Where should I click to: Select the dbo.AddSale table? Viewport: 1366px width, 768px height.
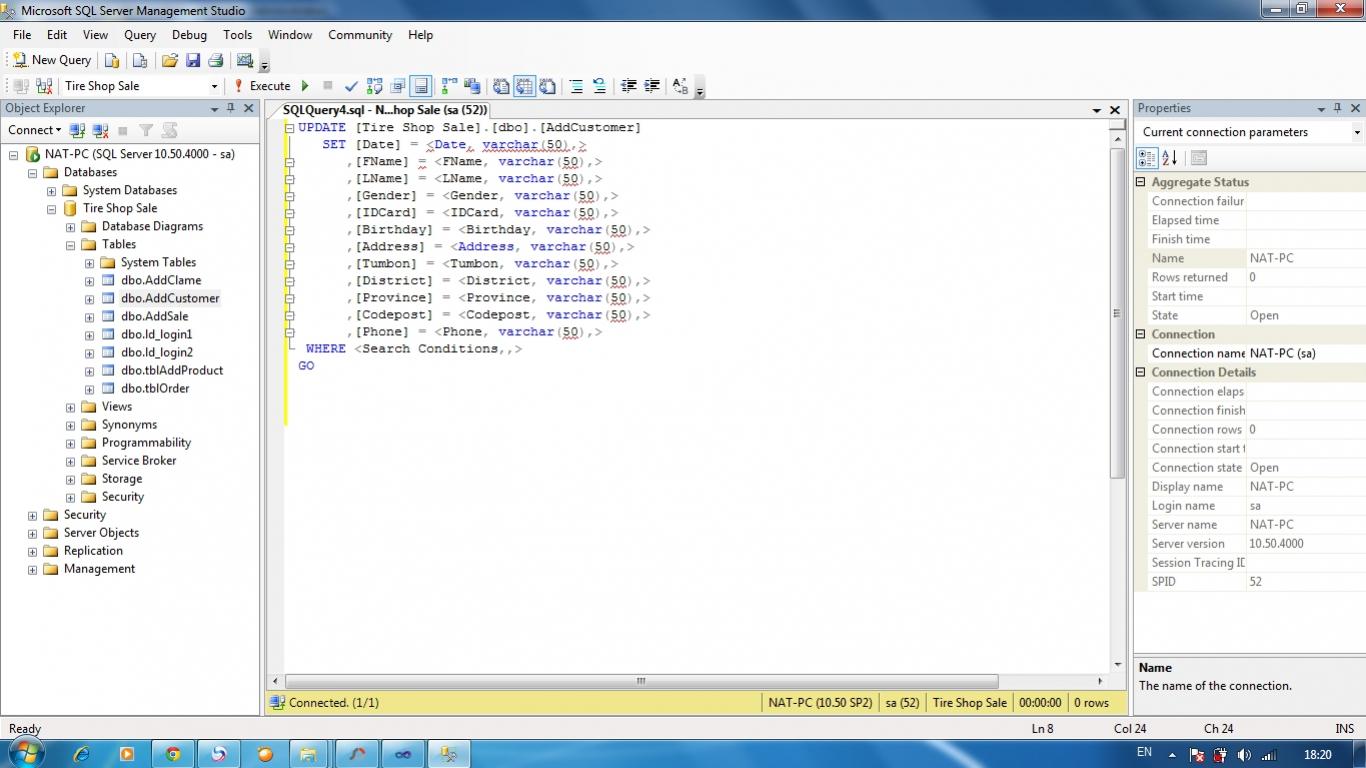pos(154,317)
